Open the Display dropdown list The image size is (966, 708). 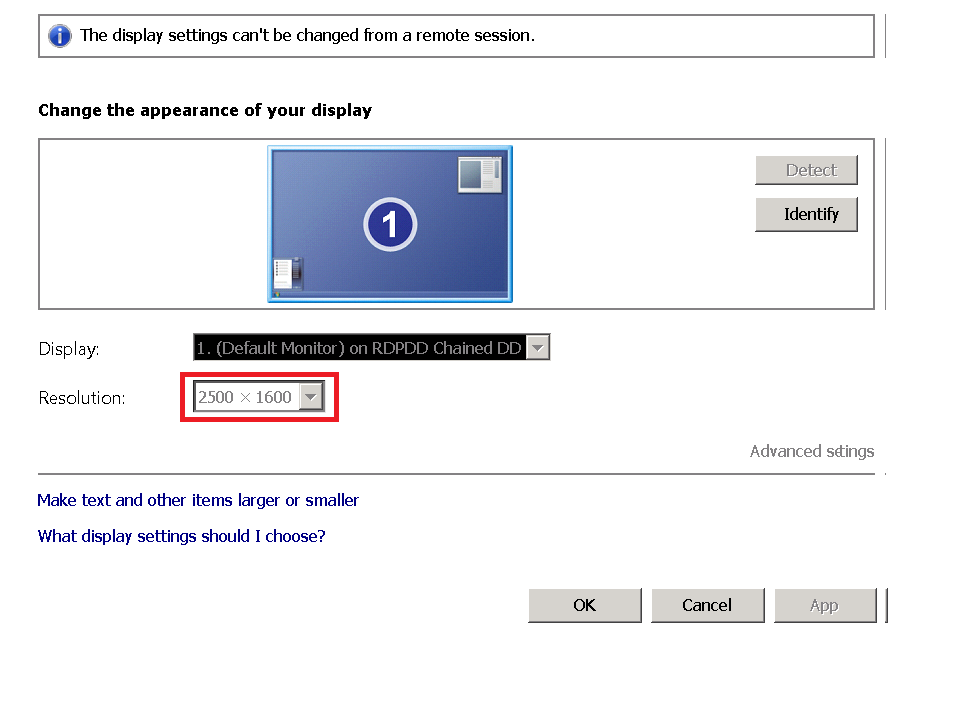371,348
